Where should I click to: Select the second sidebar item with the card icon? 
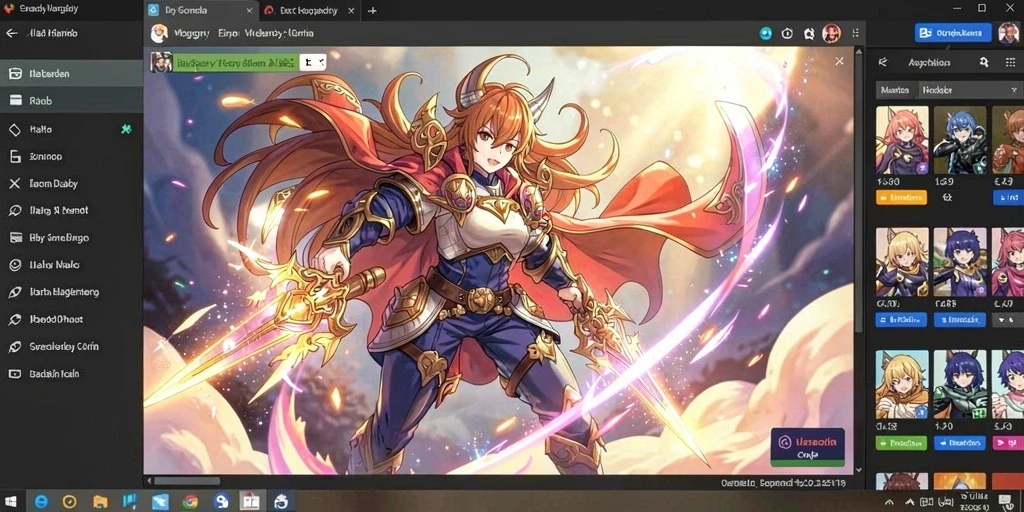[71, 101]
